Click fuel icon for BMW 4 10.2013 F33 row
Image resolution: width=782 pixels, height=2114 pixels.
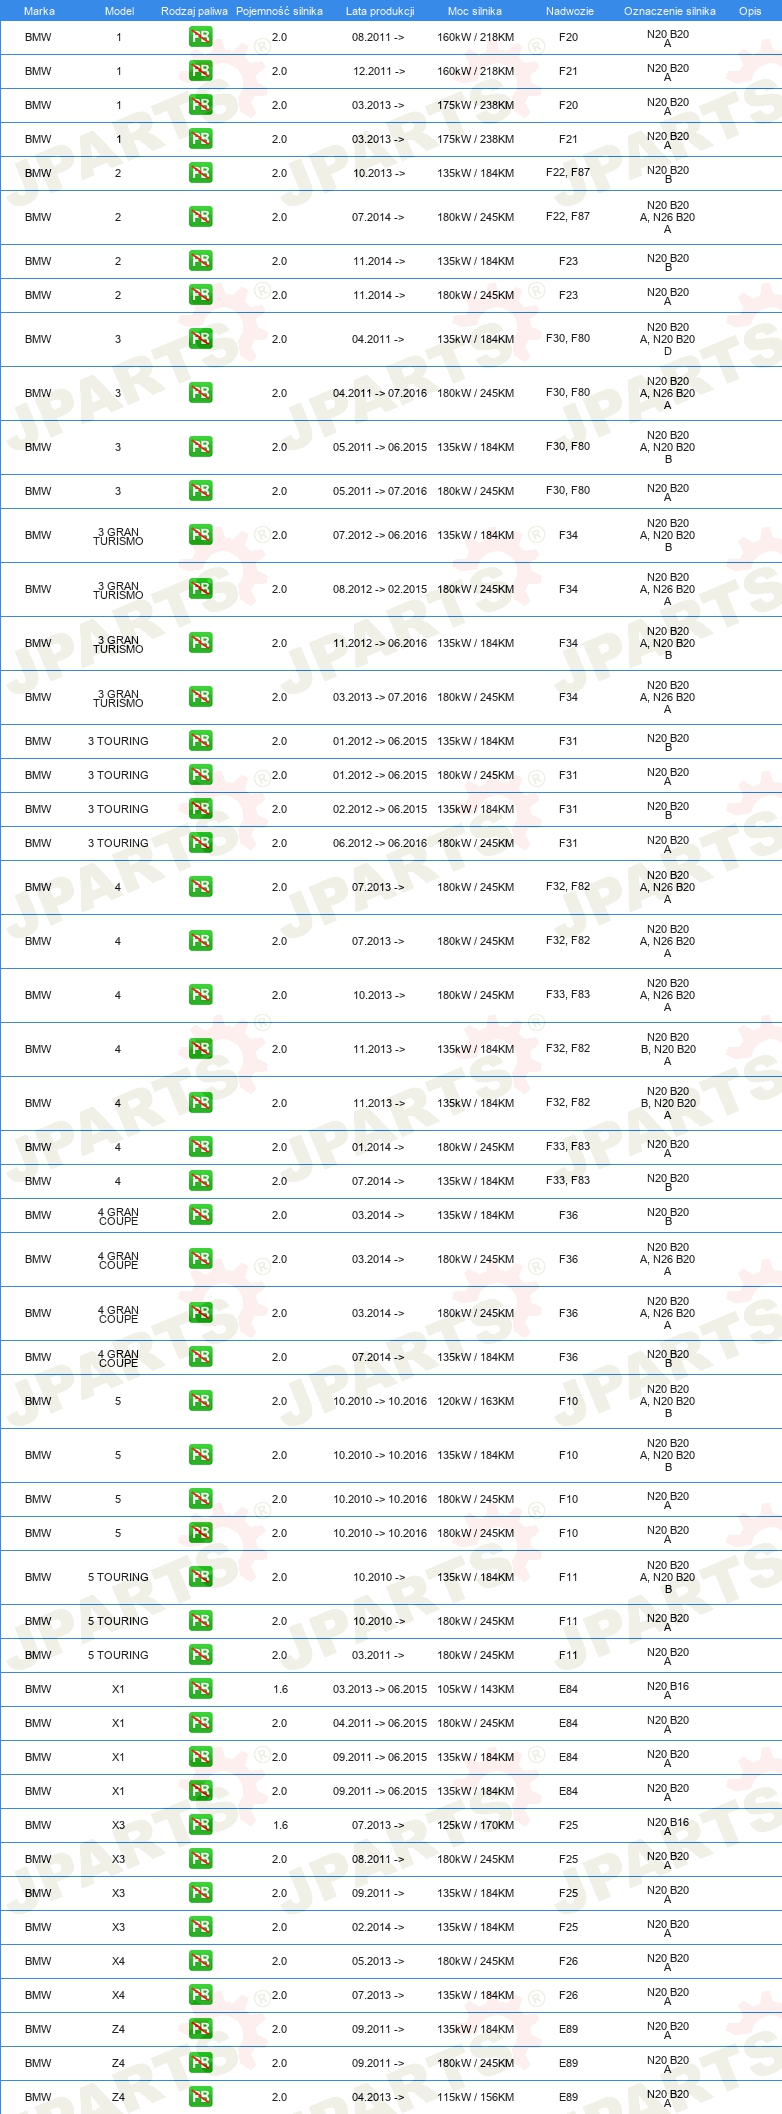tap(200, 995)
